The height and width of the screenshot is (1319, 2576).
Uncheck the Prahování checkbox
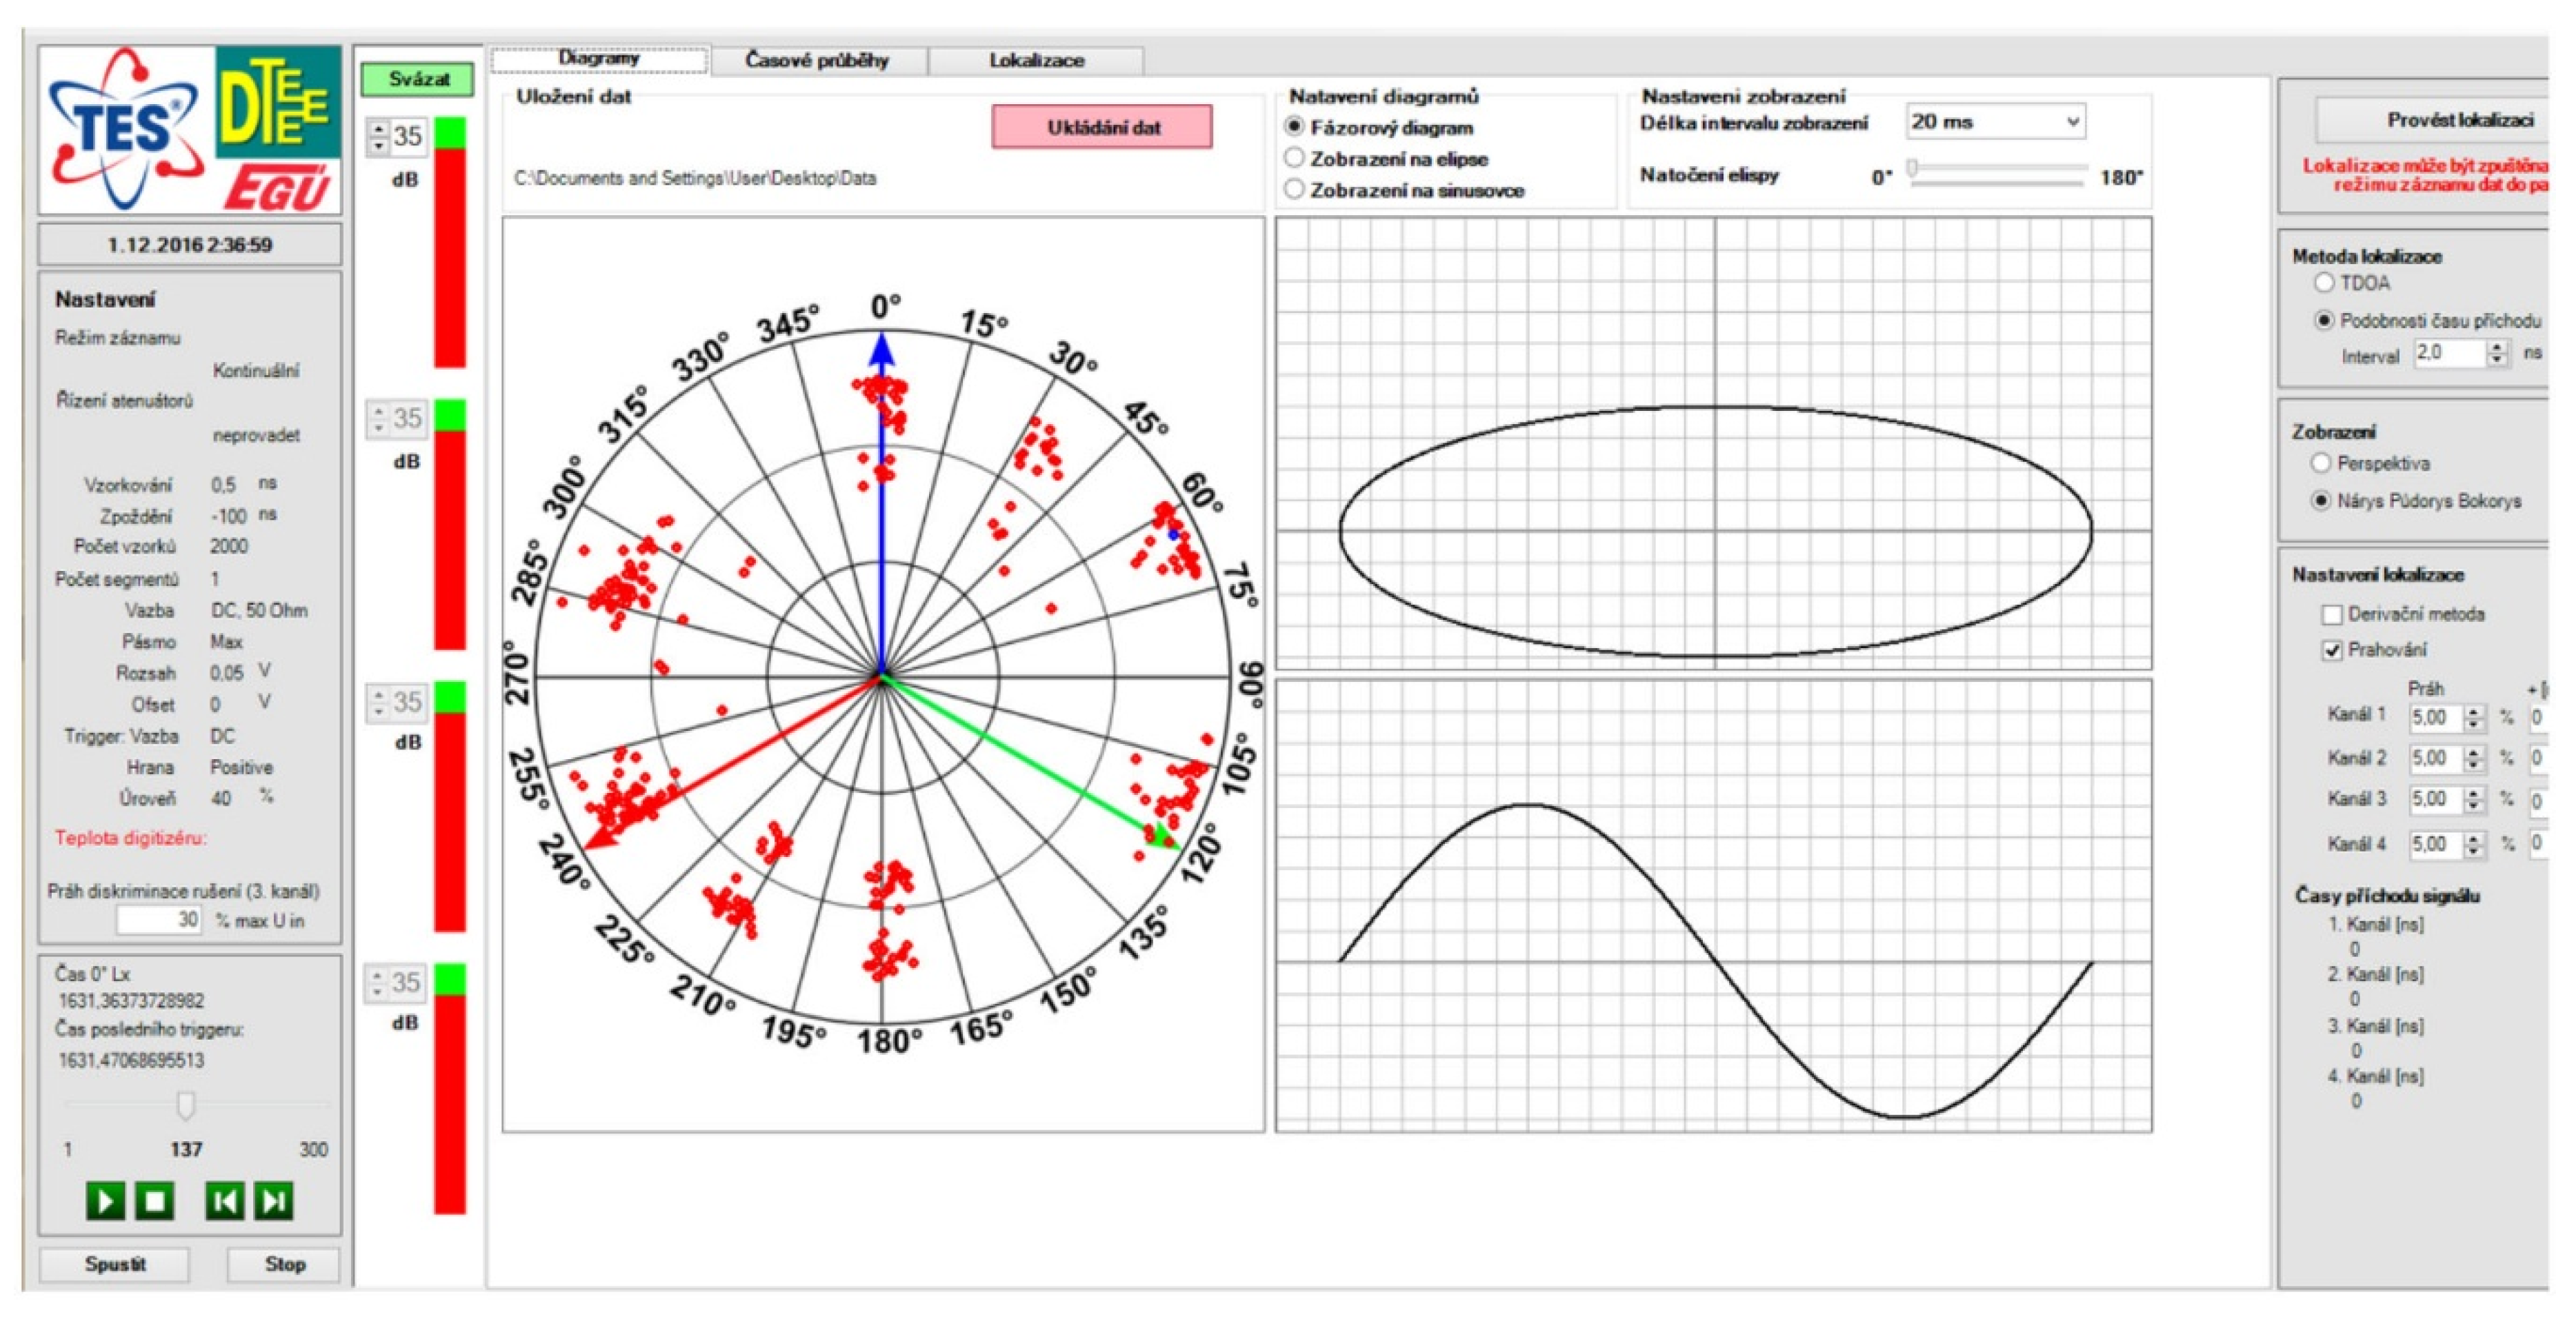tap(2332, 651)
